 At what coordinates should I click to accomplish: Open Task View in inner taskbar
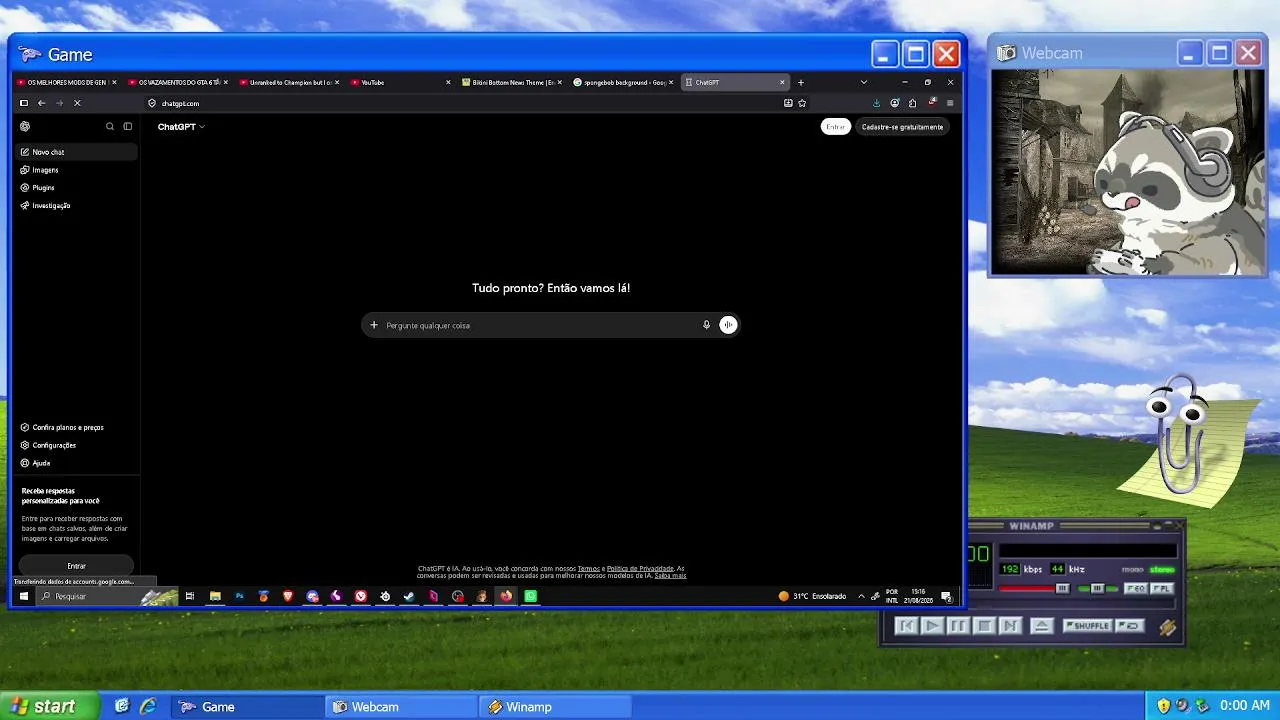(x=190, y=596)
